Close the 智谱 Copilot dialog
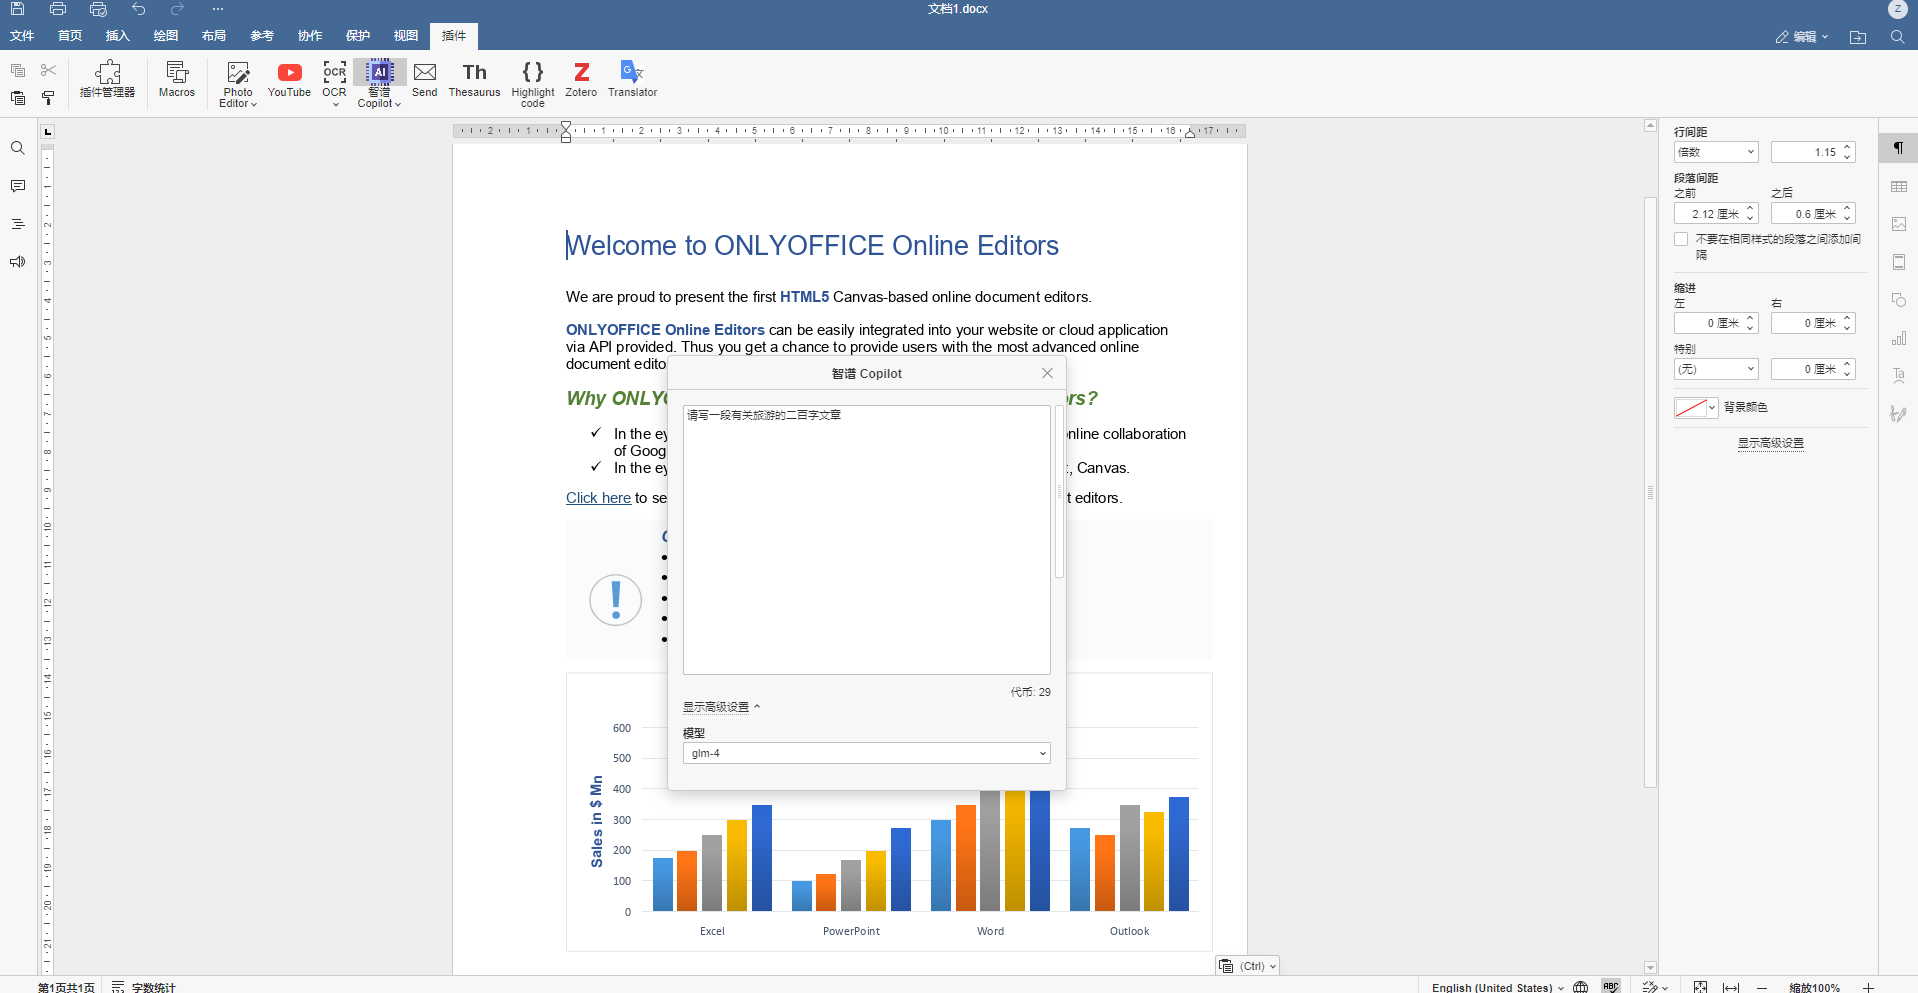The image size is (1918, 993). click(x=1047, y=373)
